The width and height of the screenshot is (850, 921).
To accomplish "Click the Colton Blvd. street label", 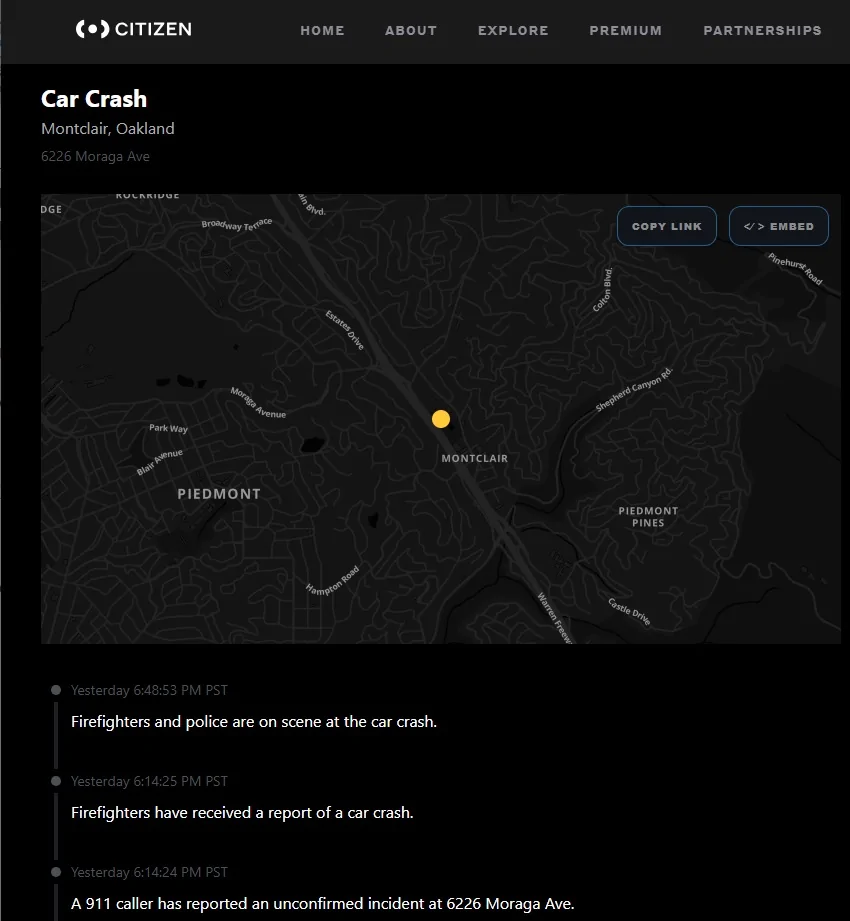I will tap(603, 290).
